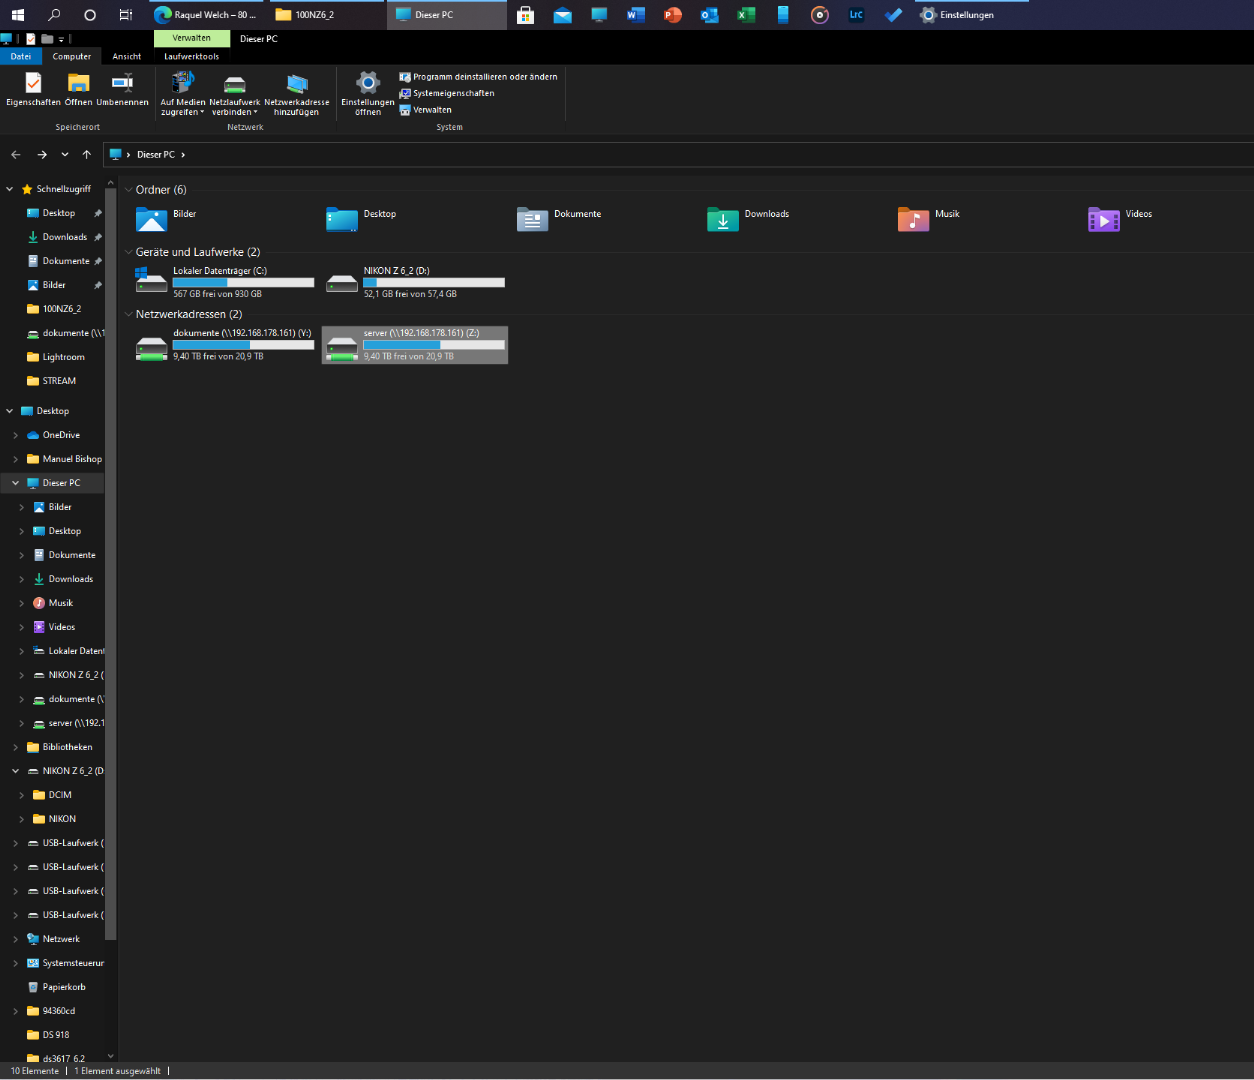Expand the Manuel Bishop tree node
The height and width of the screenshot is (1080, 1254).
tap(15, 459)
